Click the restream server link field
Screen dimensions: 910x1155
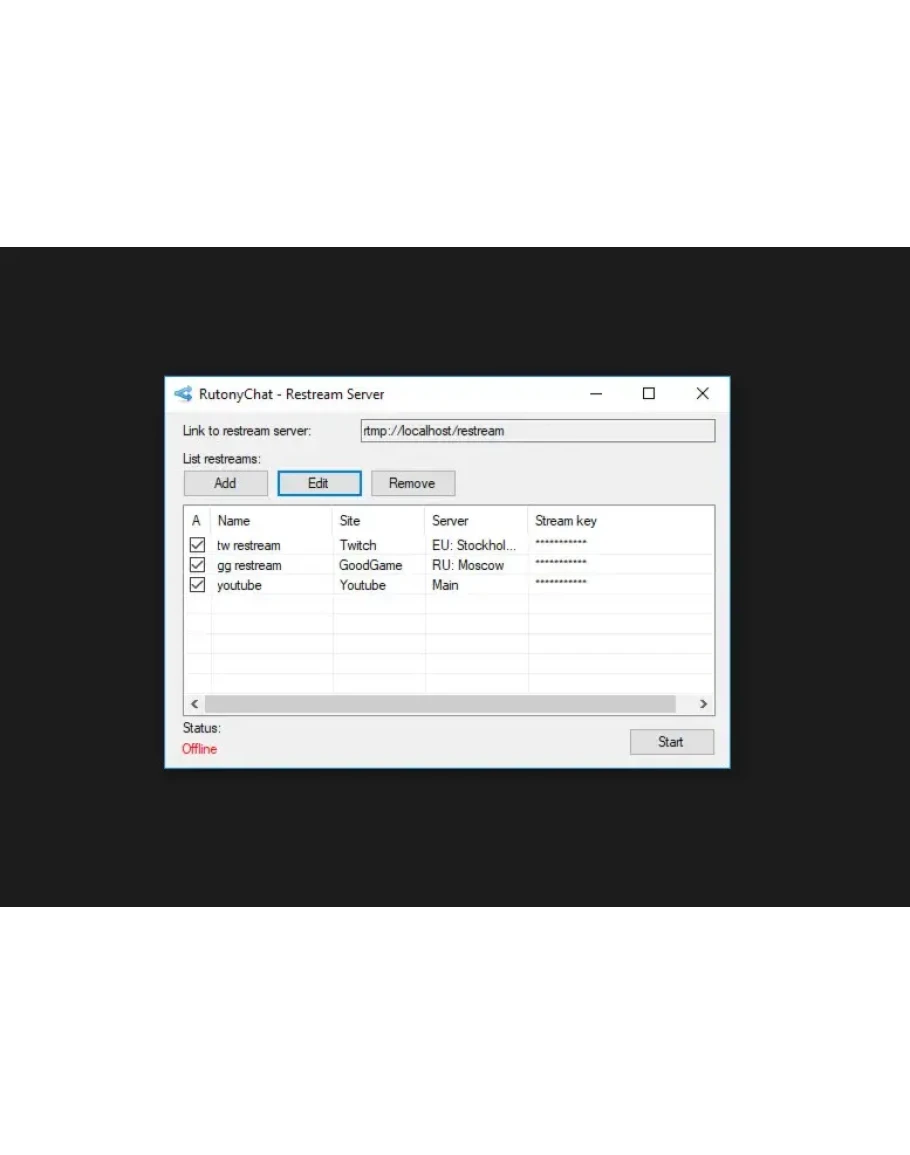pyautogui.click(x=537, y=431)
